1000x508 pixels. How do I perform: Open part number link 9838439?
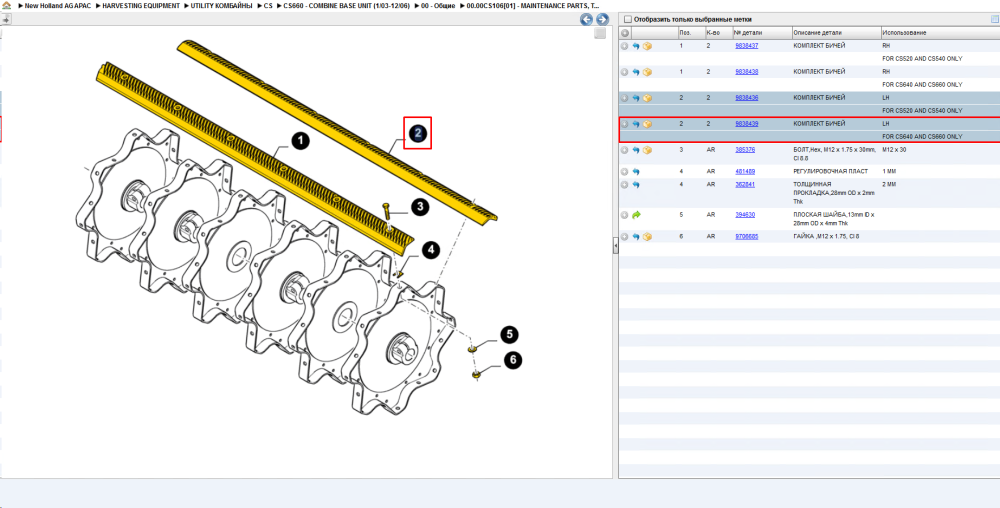747,124
